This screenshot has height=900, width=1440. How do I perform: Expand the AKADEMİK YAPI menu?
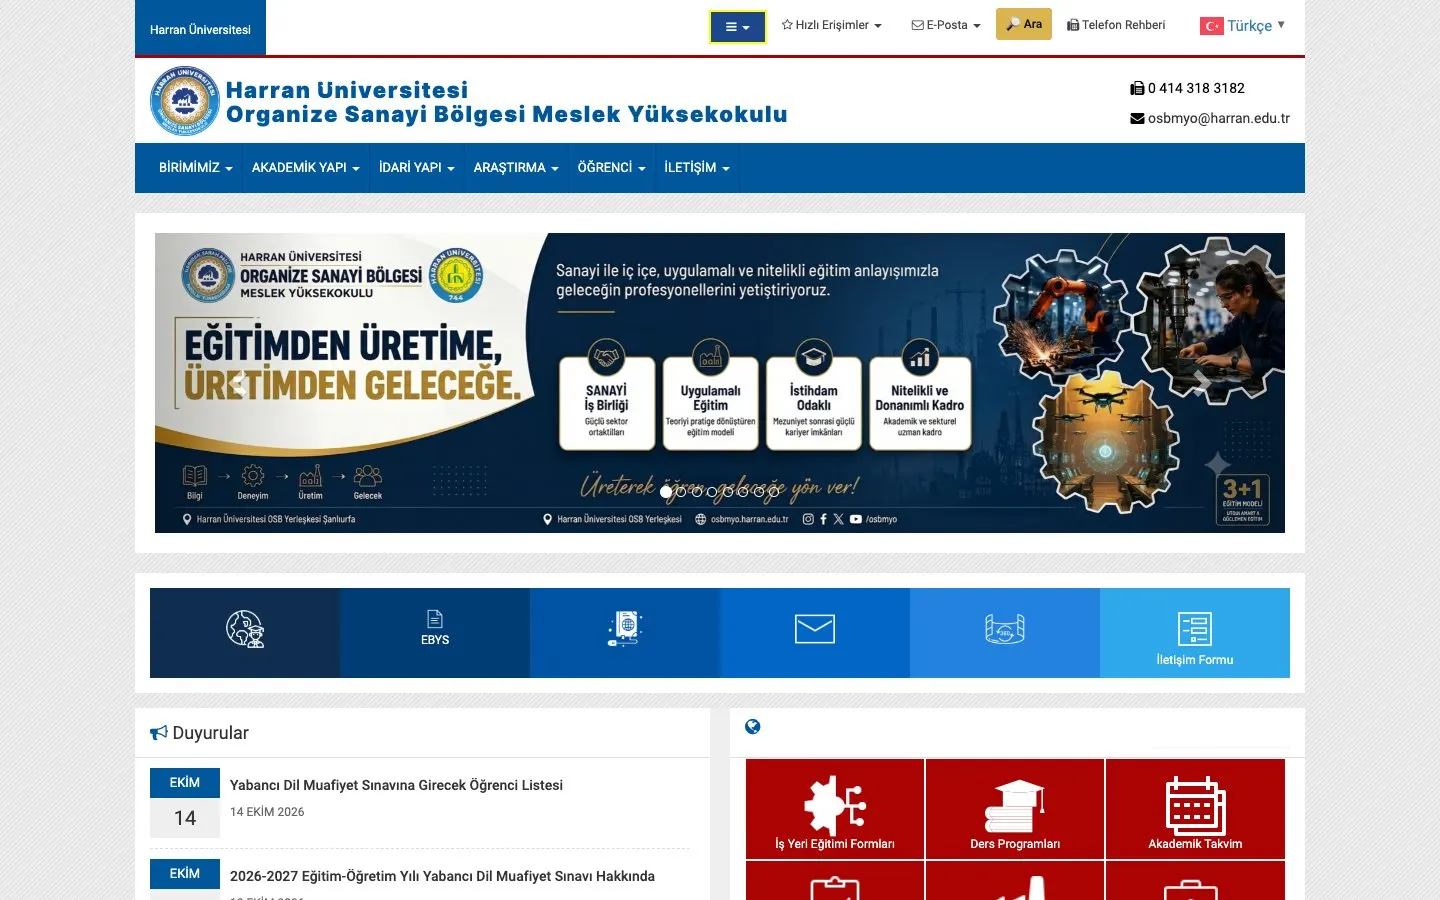[305, 168]
